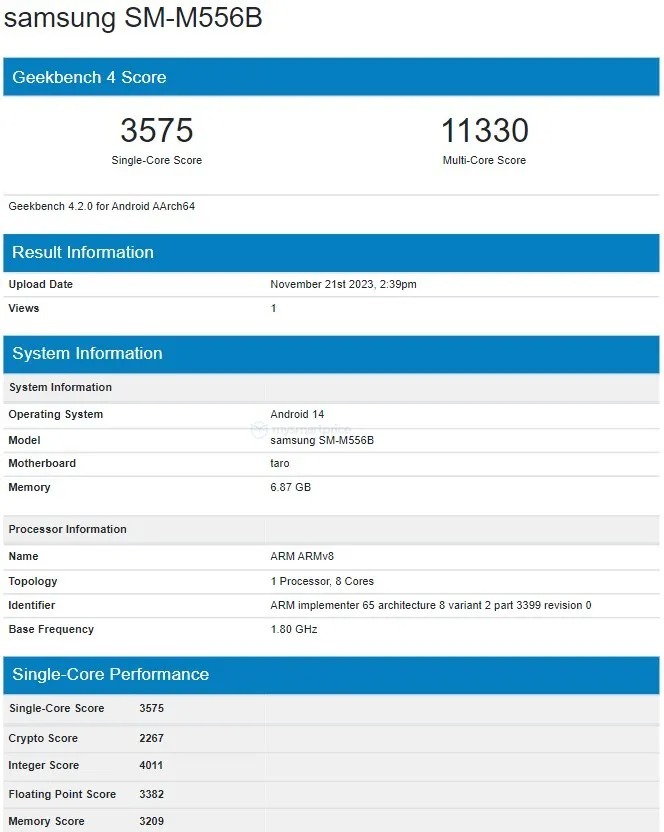This screenshot has width=664, height=832.
Task: Select the ARM ARMv8 processor name
Action: 309,555
